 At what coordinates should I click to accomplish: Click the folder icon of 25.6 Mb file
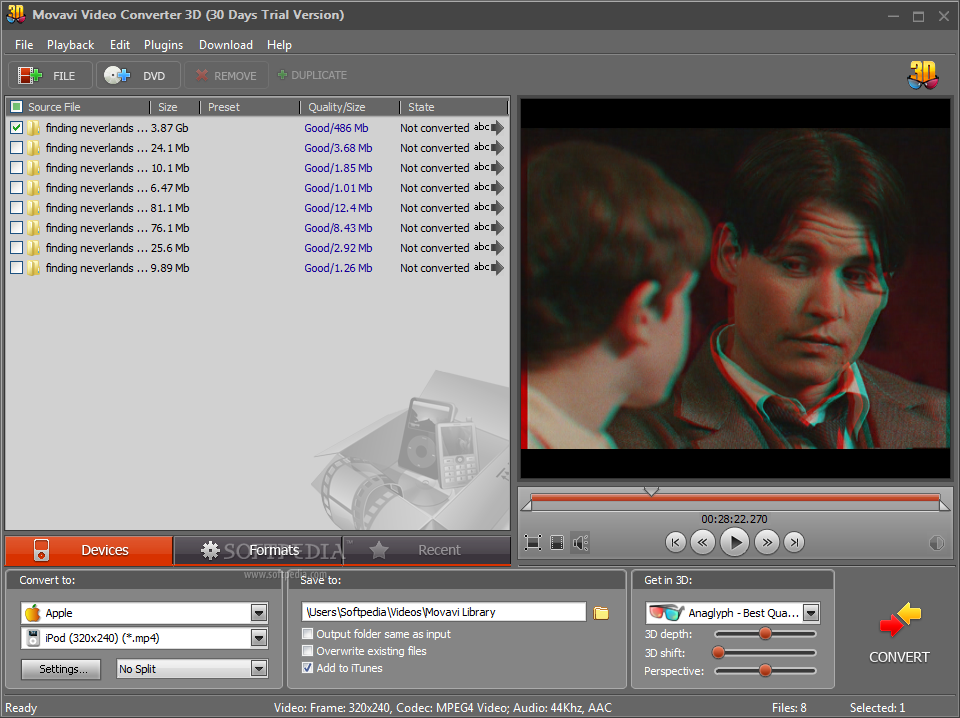coord(34,248)
